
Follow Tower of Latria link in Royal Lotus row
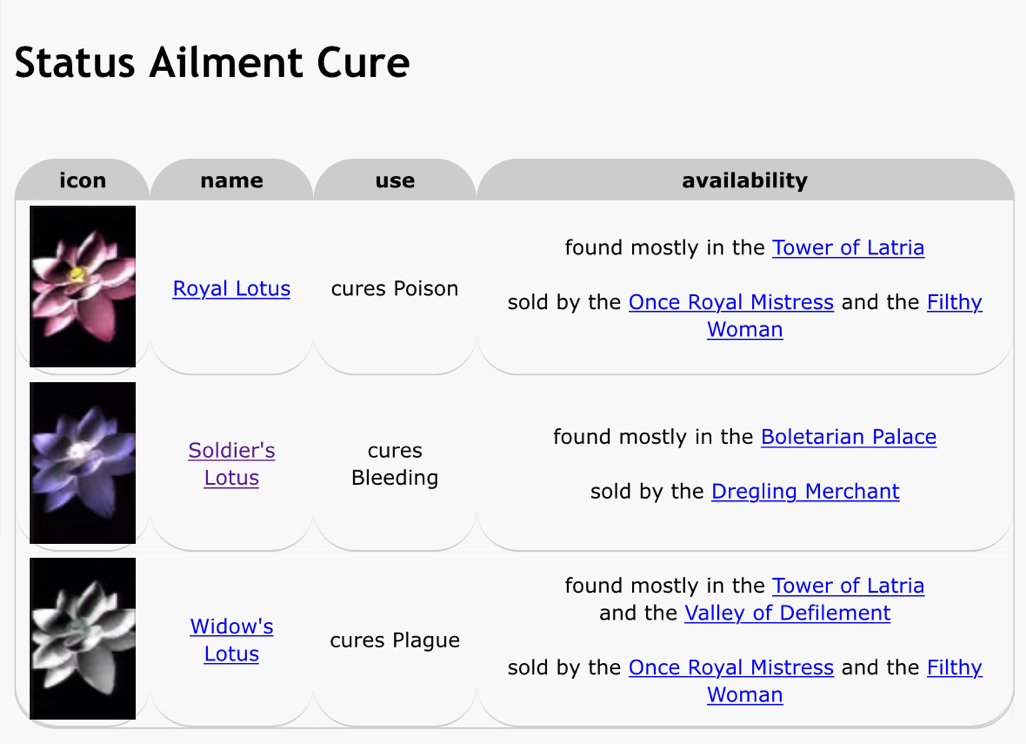click(848, 248)
